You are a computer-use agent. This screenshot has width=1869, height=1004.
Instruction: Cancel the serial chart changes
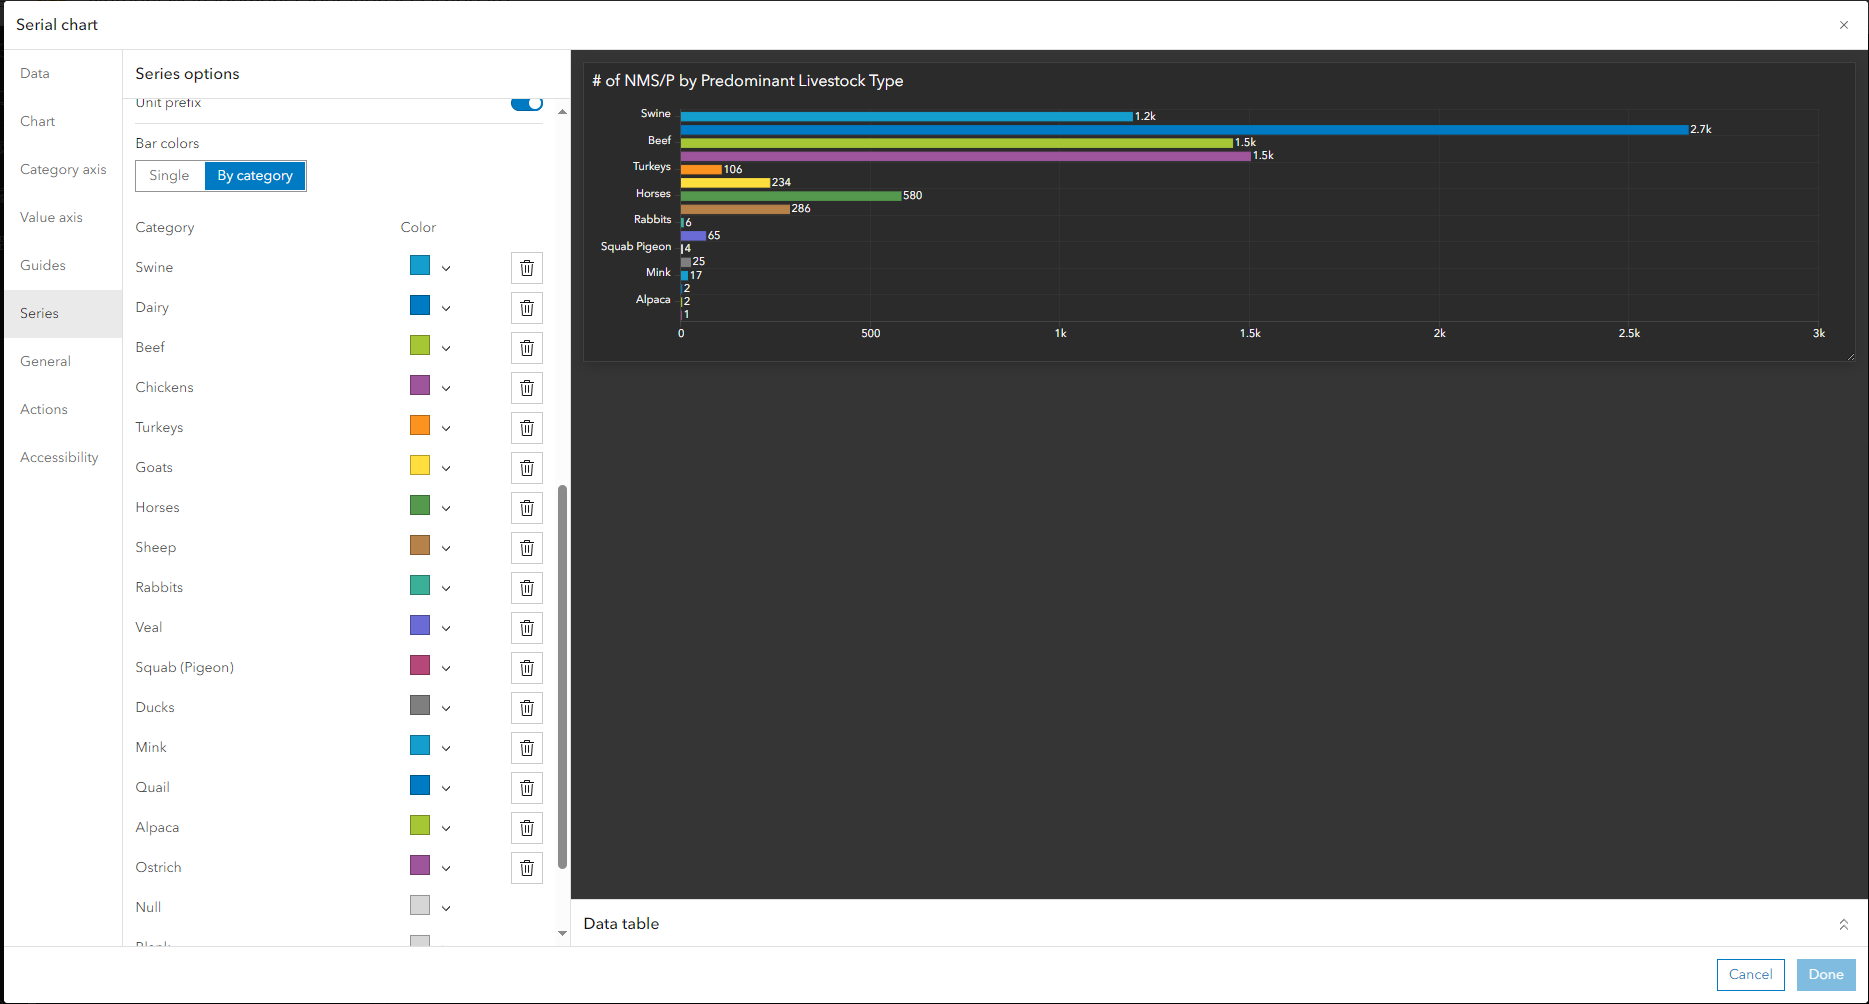pyautogui.click(x=1750, y=974)
